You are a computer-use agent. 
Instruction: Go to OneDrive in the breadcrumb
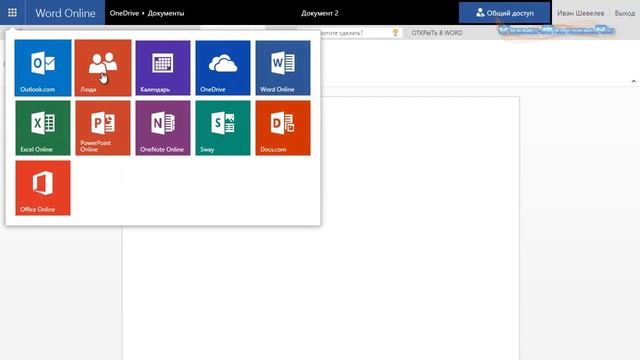pos(124,13)
